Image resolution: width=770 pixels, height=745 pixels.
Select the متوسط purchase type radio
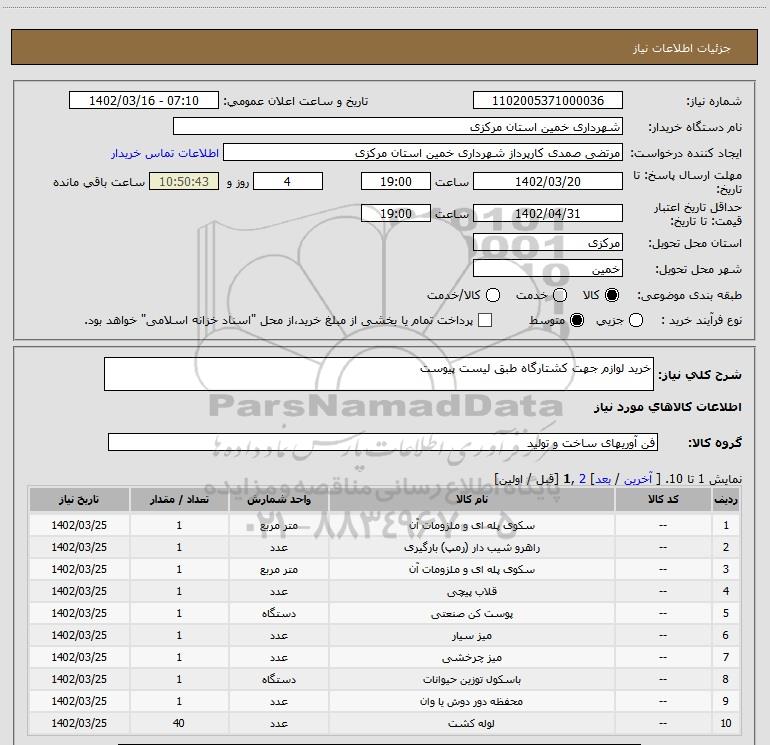pyautogui.click(x=577, y=321)
